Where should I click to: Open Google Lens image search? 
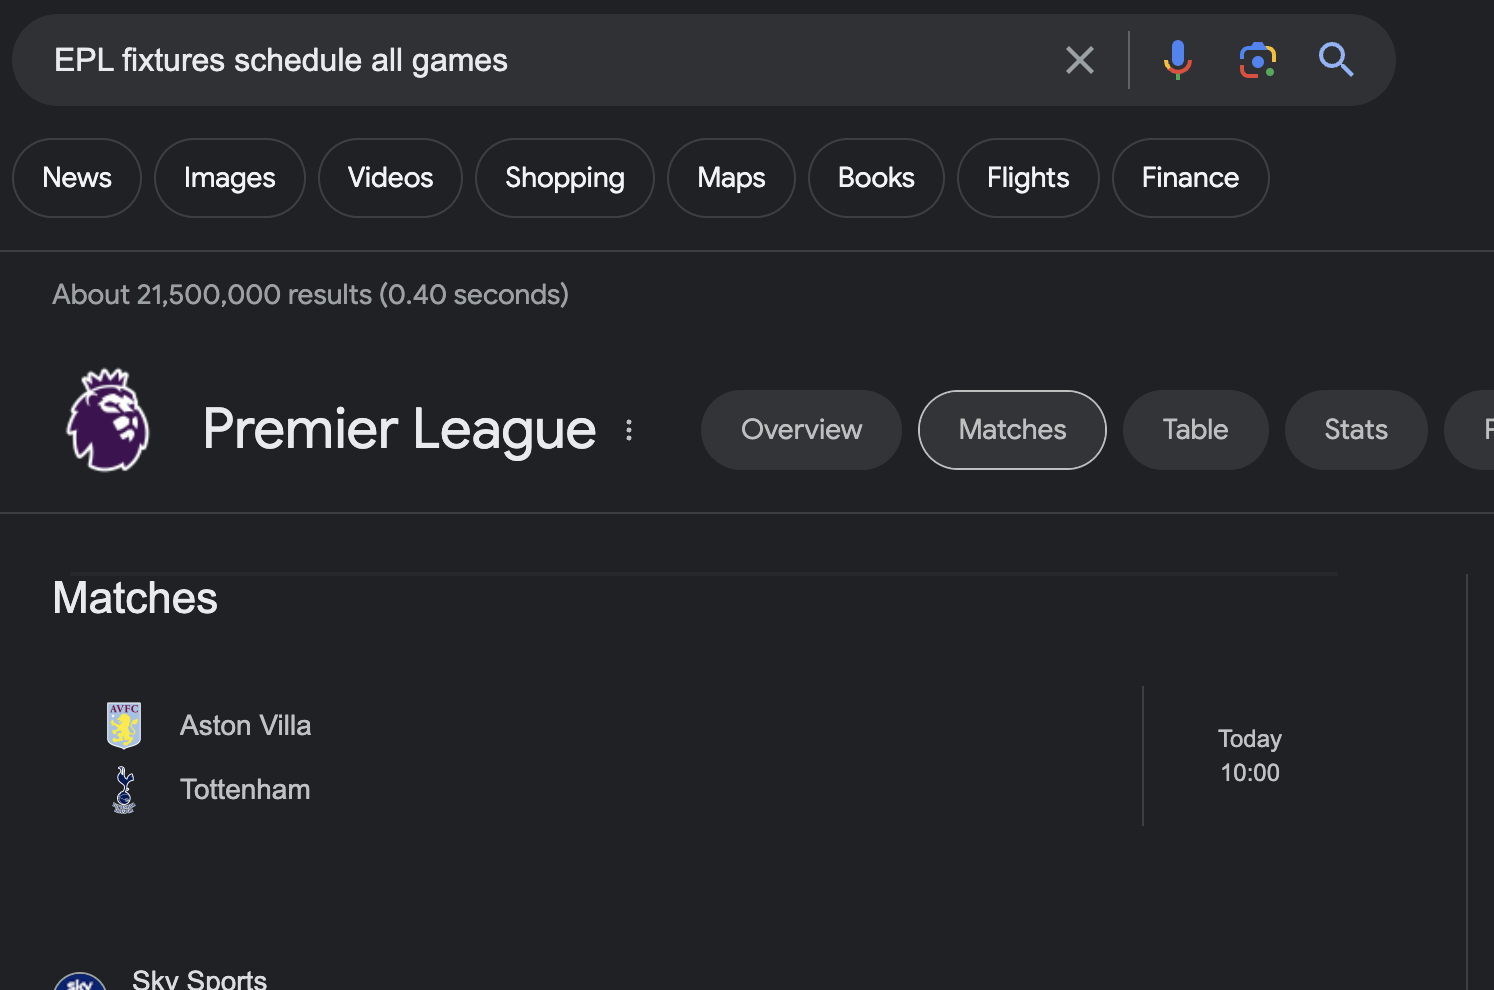(1257, 60)
